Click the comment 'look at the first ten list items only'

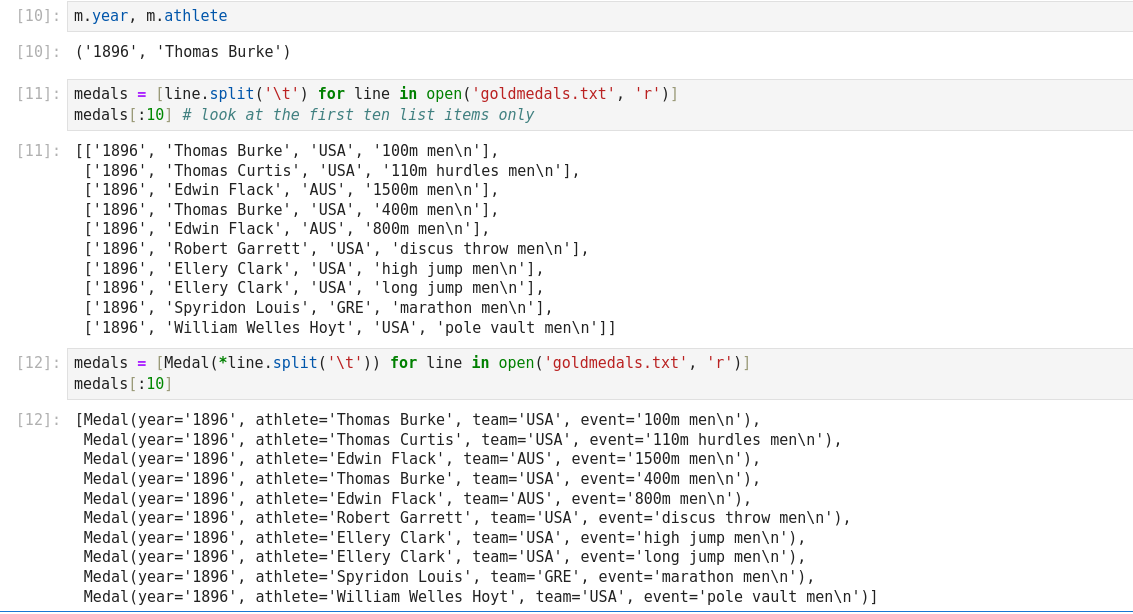click(358, 114)
